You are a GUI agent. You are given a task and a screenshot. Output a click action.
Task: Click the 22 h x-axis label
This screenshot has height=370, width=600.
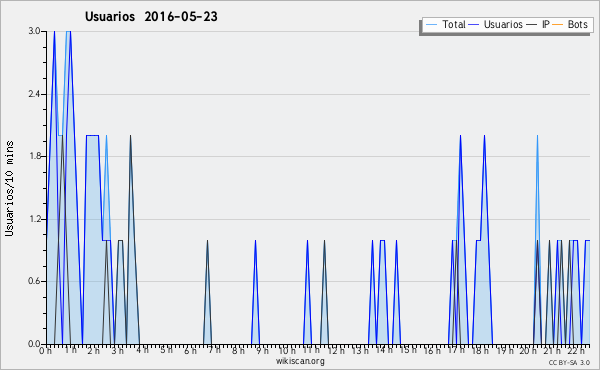pyautogui.click(x=576, y=350)
